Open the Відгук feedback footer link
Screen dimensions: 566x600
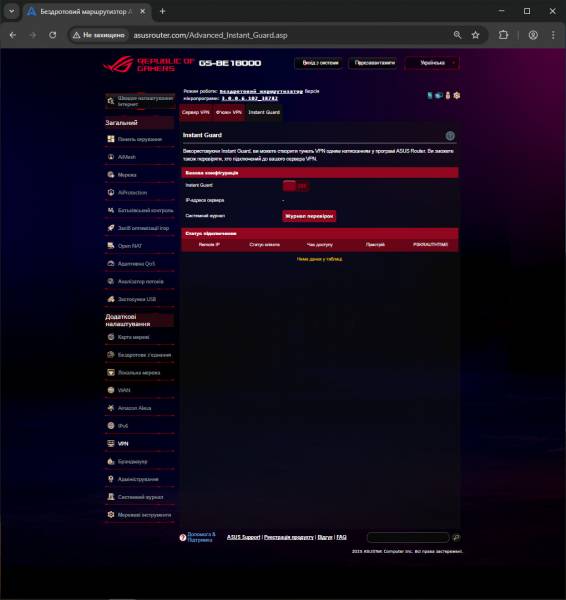click(x=325, y=537)
